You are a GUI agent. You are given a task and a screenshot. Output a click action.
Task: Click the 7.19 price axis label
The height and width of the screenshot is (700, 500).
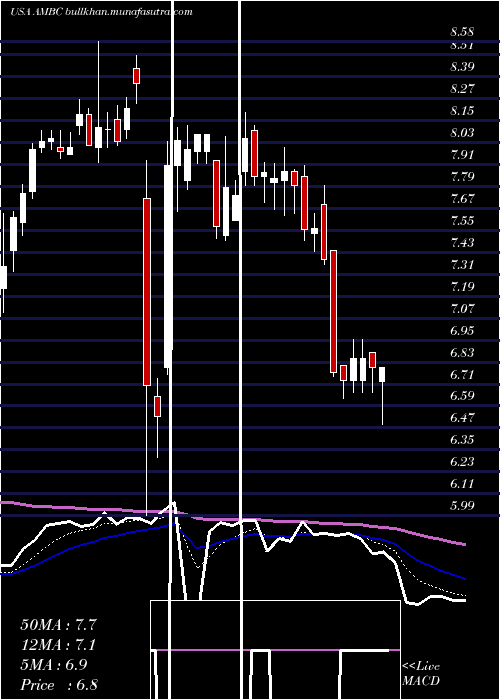tap(462, 286)
